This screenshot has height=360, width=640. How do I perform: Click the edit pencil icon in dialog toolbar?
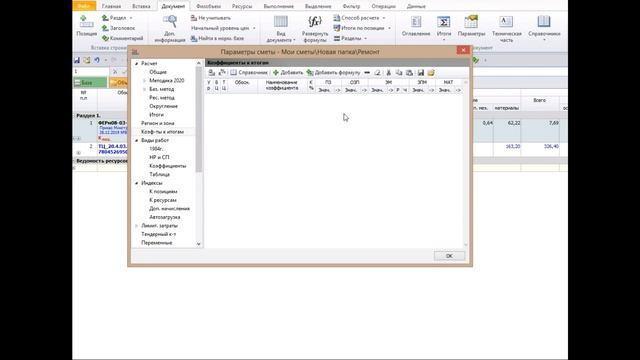(378, 73)
